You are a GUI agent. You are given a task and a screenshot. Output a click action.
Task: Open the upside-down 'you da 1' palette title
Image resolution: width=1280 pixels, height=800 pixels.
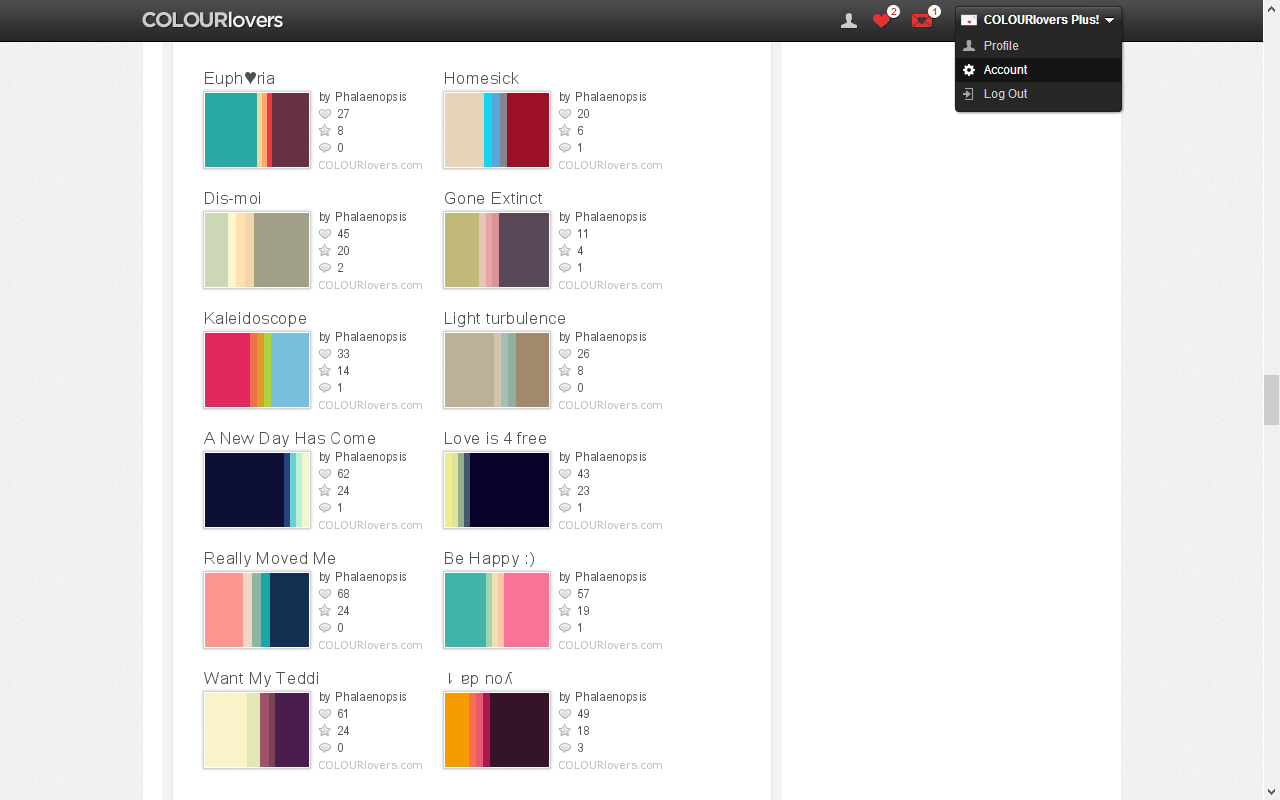tap(479, 678)
